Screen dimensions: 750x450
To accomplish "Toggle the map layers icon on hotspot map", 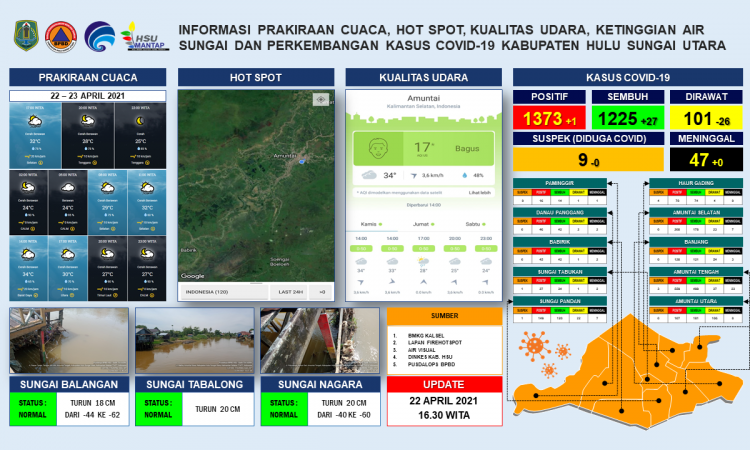I will (x=320, y=99).
